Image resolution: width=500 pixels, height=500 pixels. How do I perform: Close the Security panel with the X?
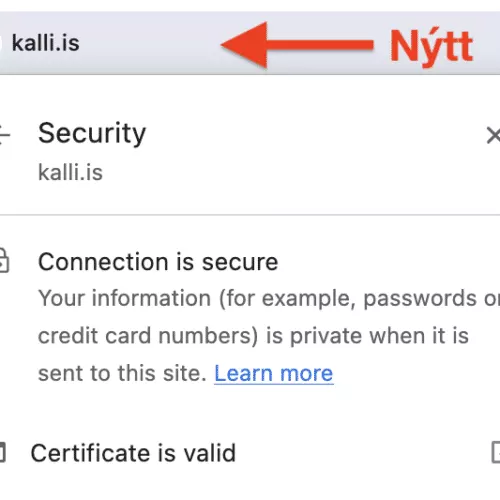(x=493, y=135)
